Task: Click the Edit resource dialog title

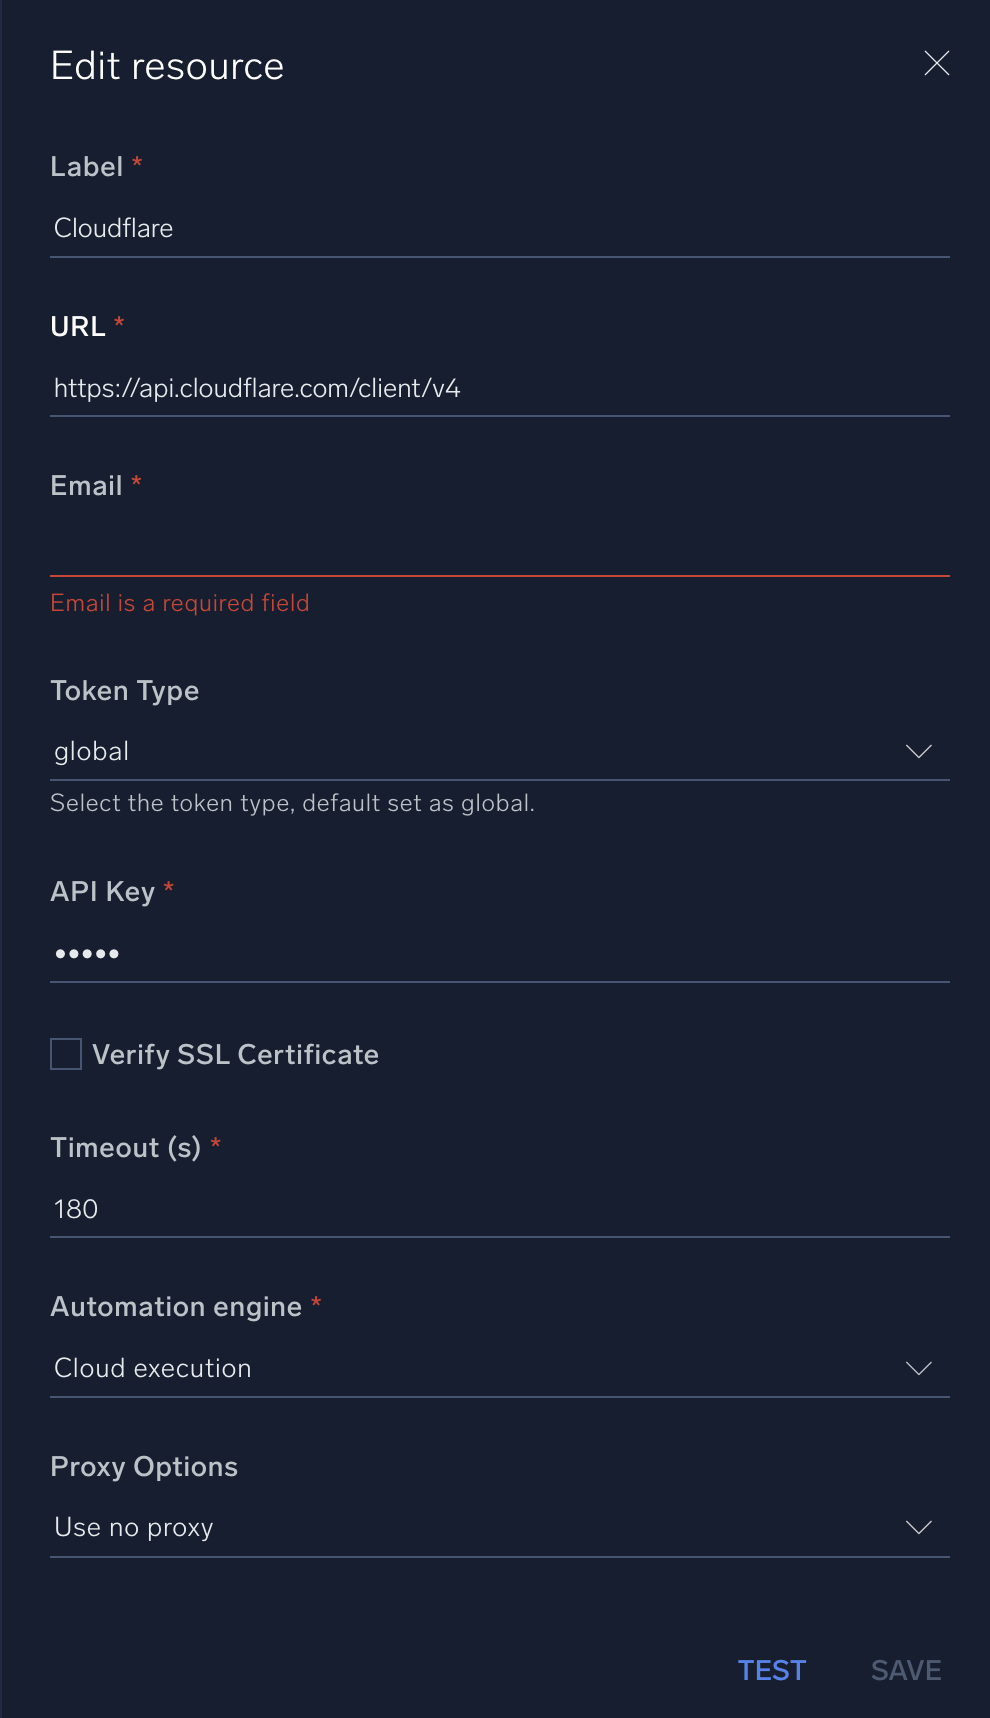Action: click(167, 65)
